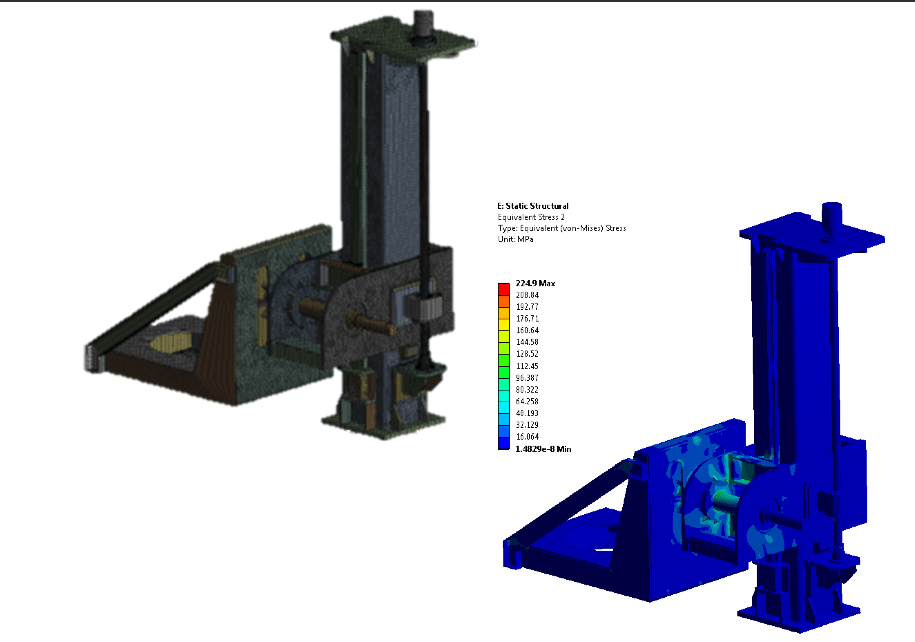
Task: Click the Type: Equivalent (von-Mises) Stress text
Action: 561,228
